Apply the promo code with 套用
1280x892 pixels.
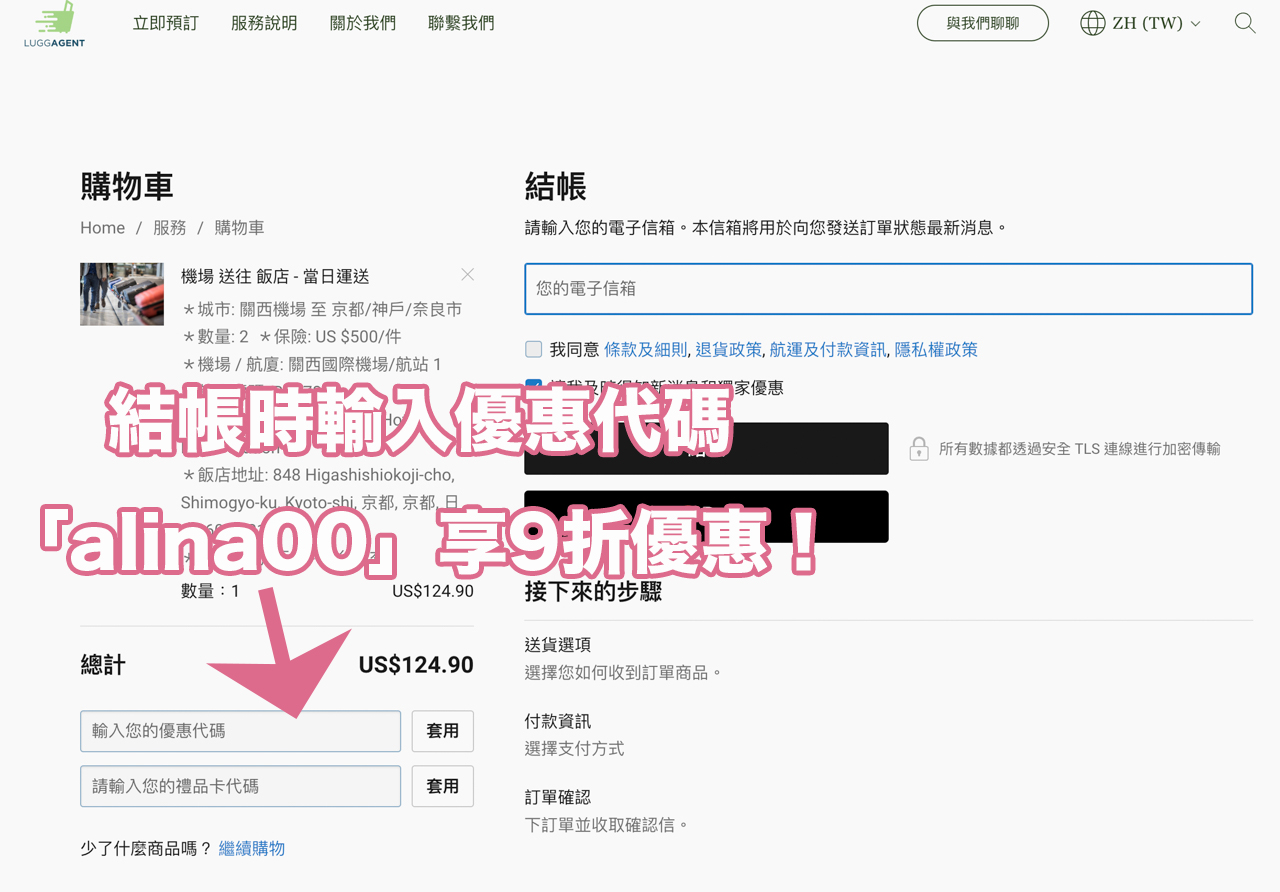[x=443, y=731]
